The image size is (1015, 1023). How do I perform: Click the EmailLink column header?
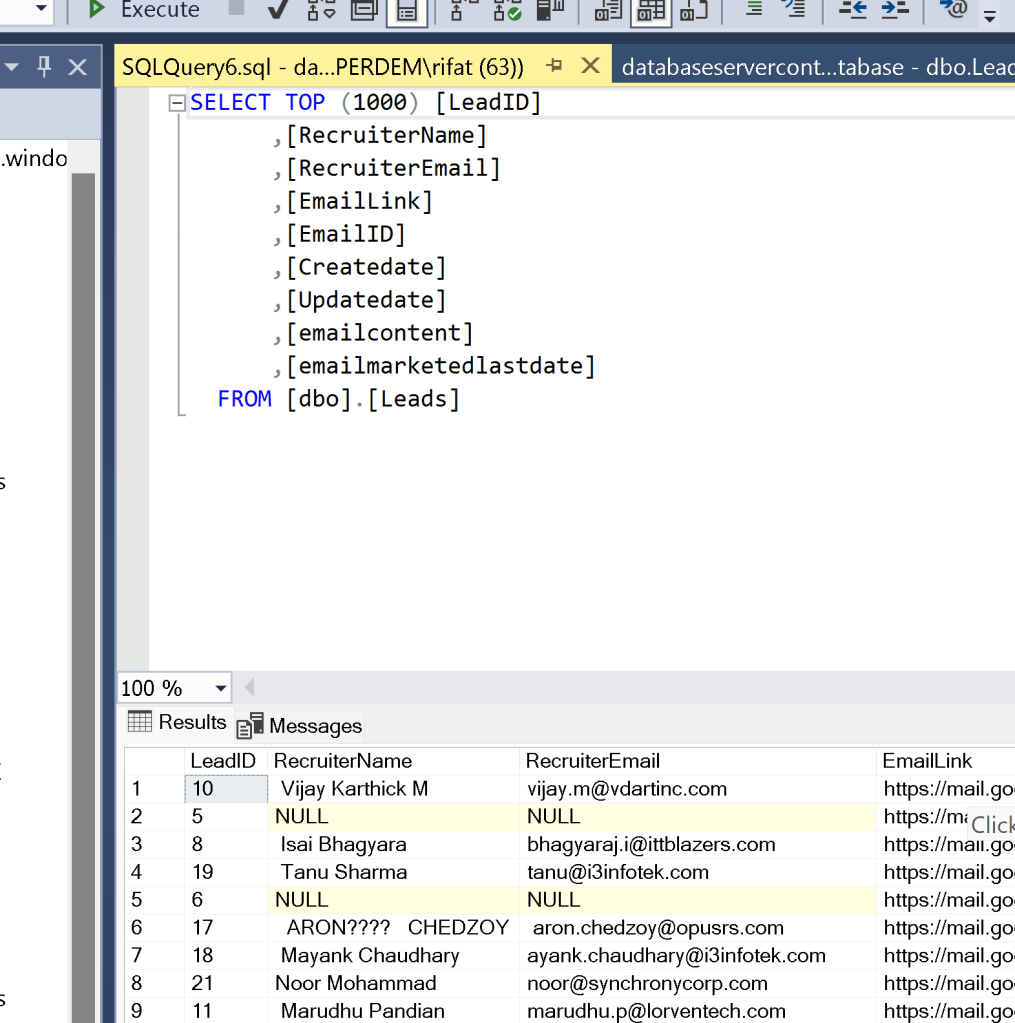[946, 761]
